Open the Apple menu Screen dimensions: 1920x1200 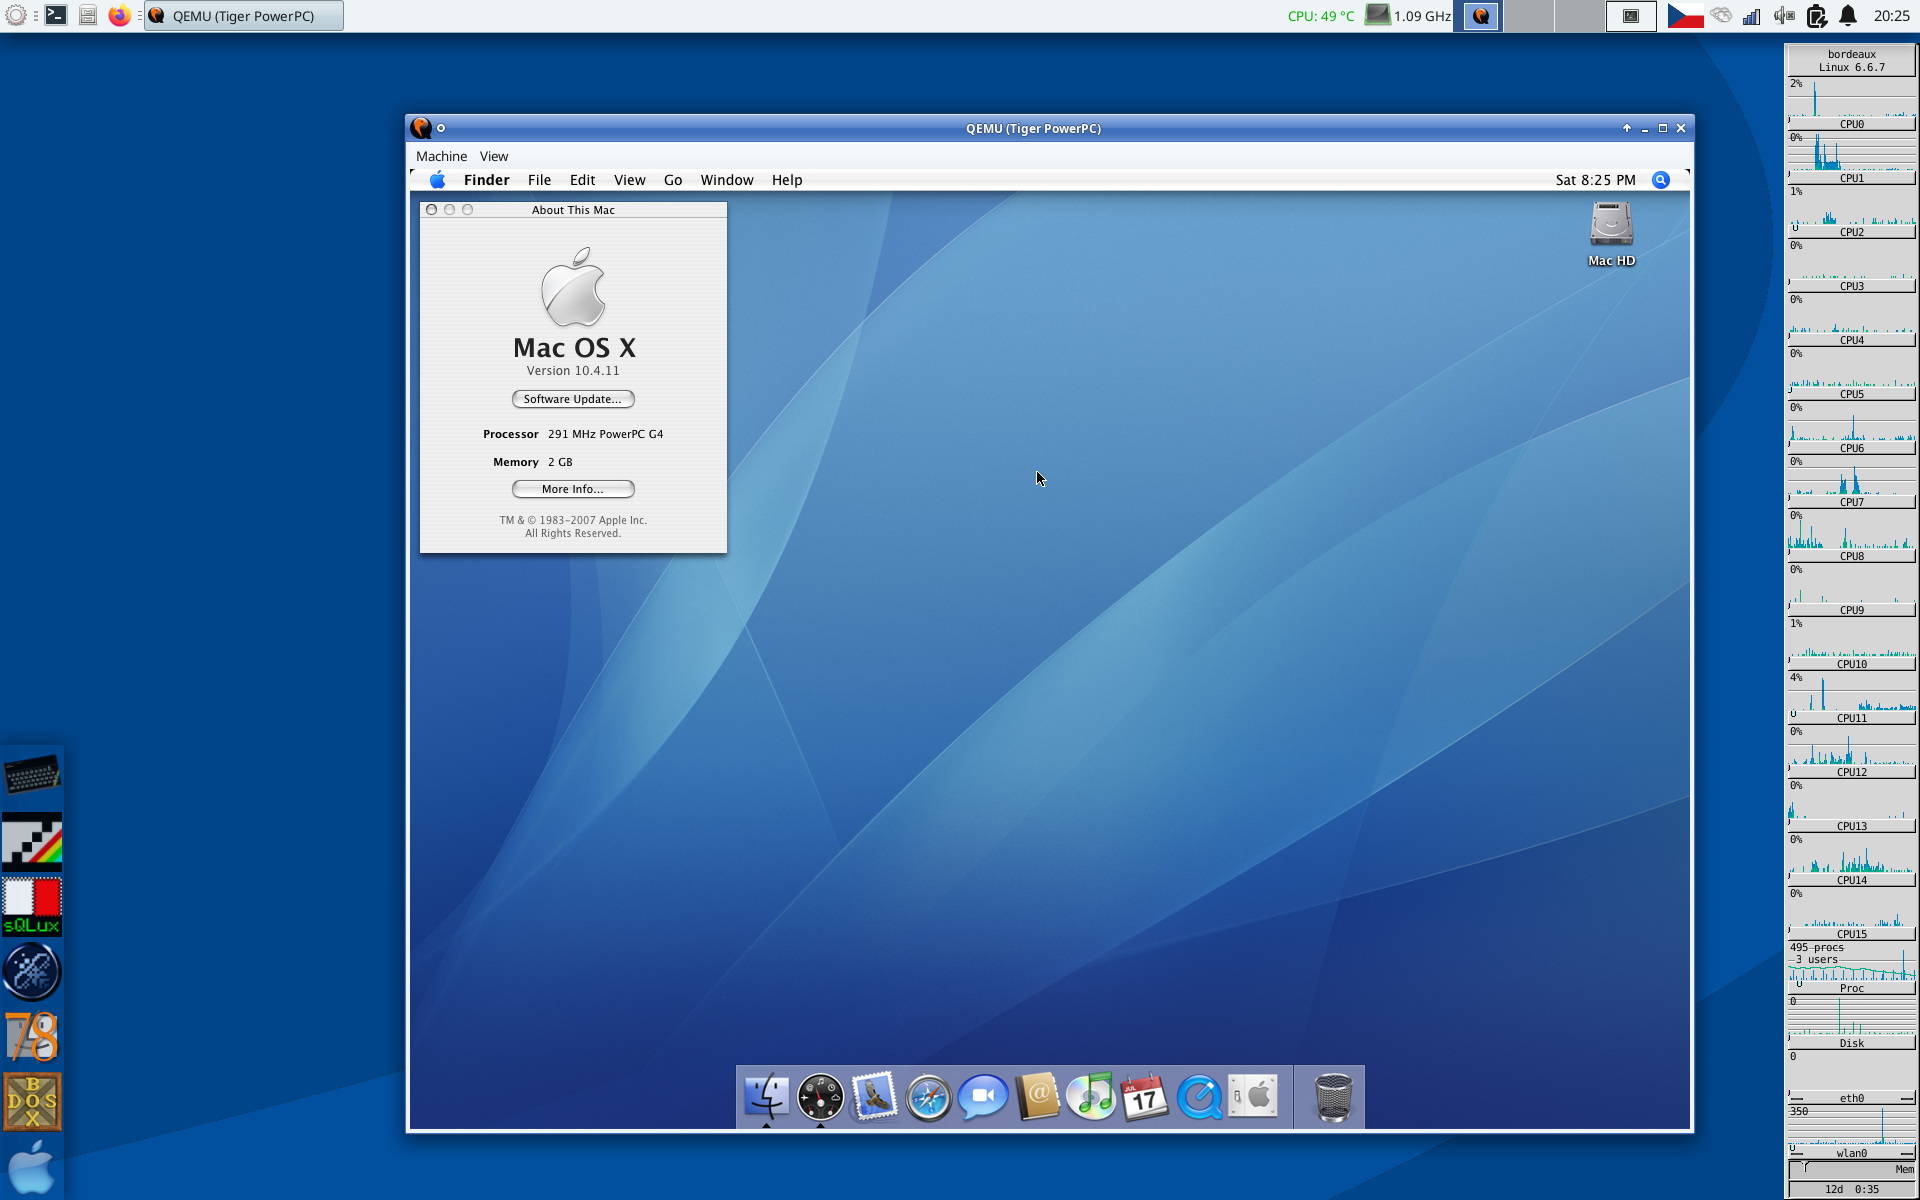tap(437, 180)
